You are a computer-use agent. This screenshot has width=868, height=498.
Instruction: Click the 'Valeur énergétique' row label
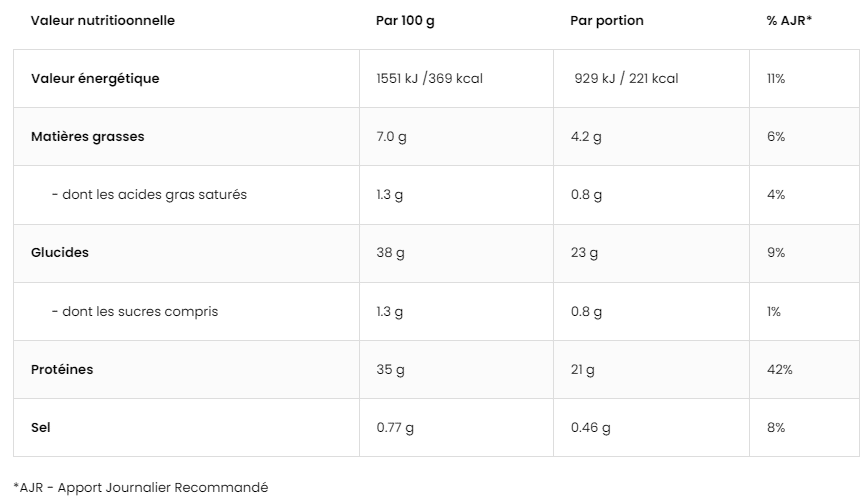(95, 79)
